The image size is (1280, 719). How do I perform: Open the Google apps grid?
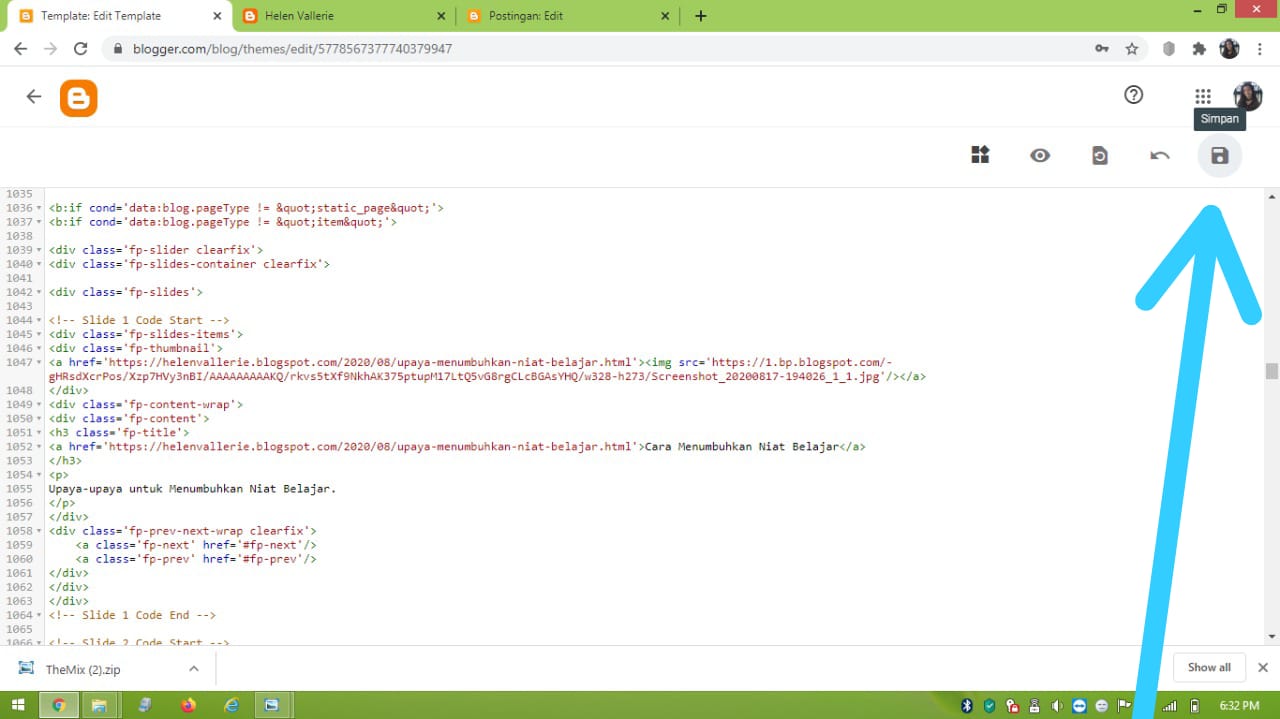(1203, 96)
